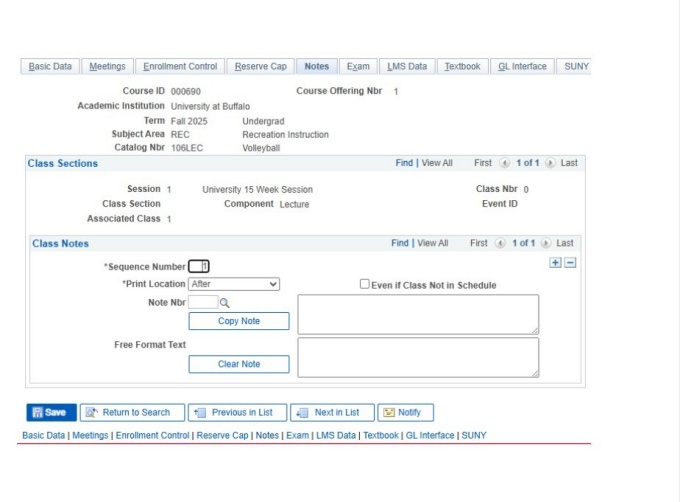Switch to the Exam tab
Image resolution: width=680 pixels, height=502 pixels.
(358, 66)
